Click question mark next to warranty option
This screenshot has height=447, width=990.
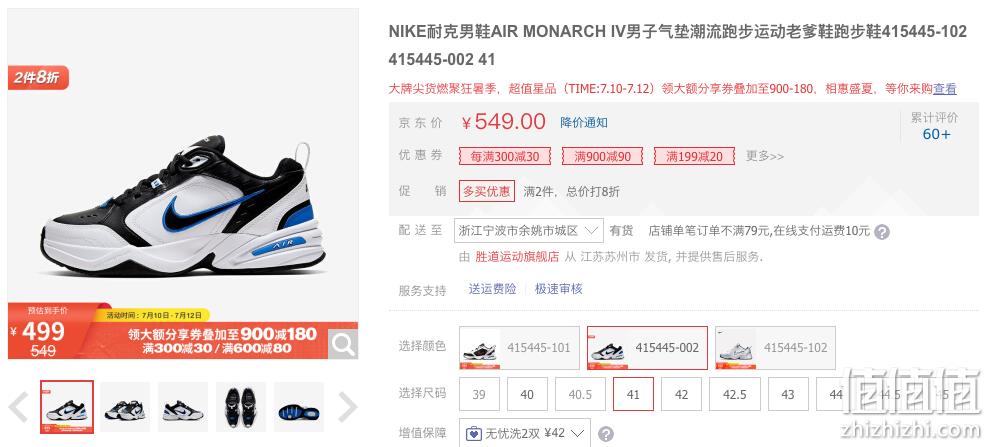tap(605, 434)
